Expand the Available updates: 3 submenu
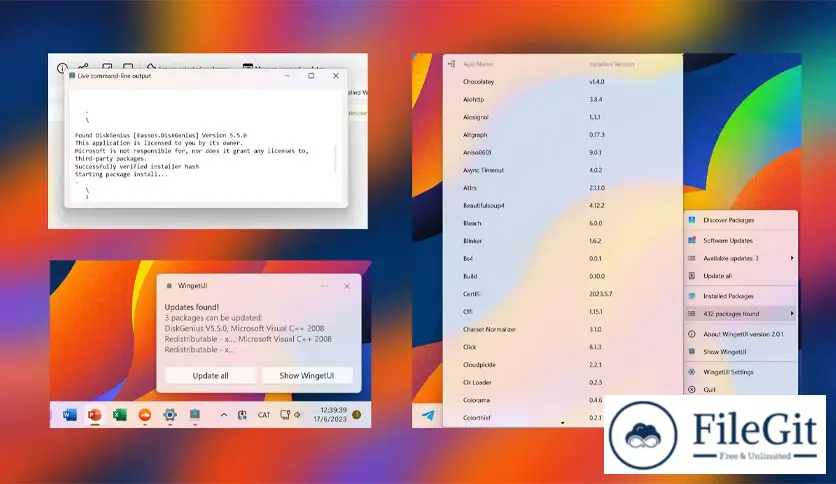The image size is (836, 484). pos(741,258)
